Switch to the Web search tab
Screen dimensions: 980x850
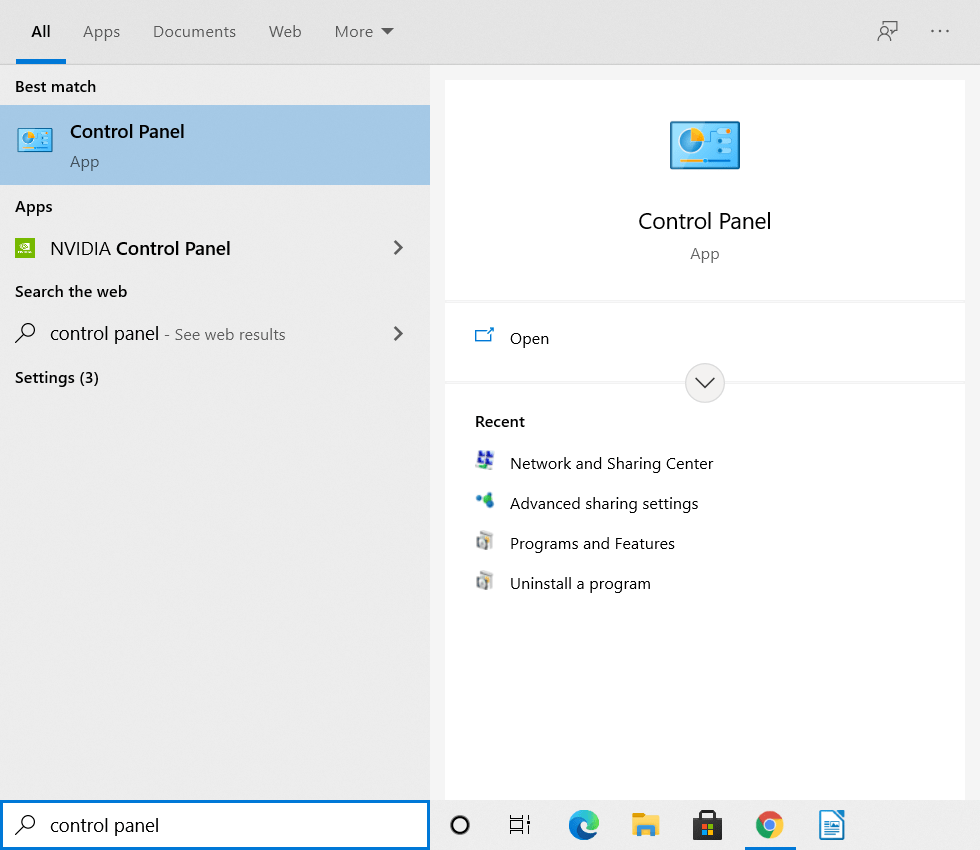(x=285, y=31)
